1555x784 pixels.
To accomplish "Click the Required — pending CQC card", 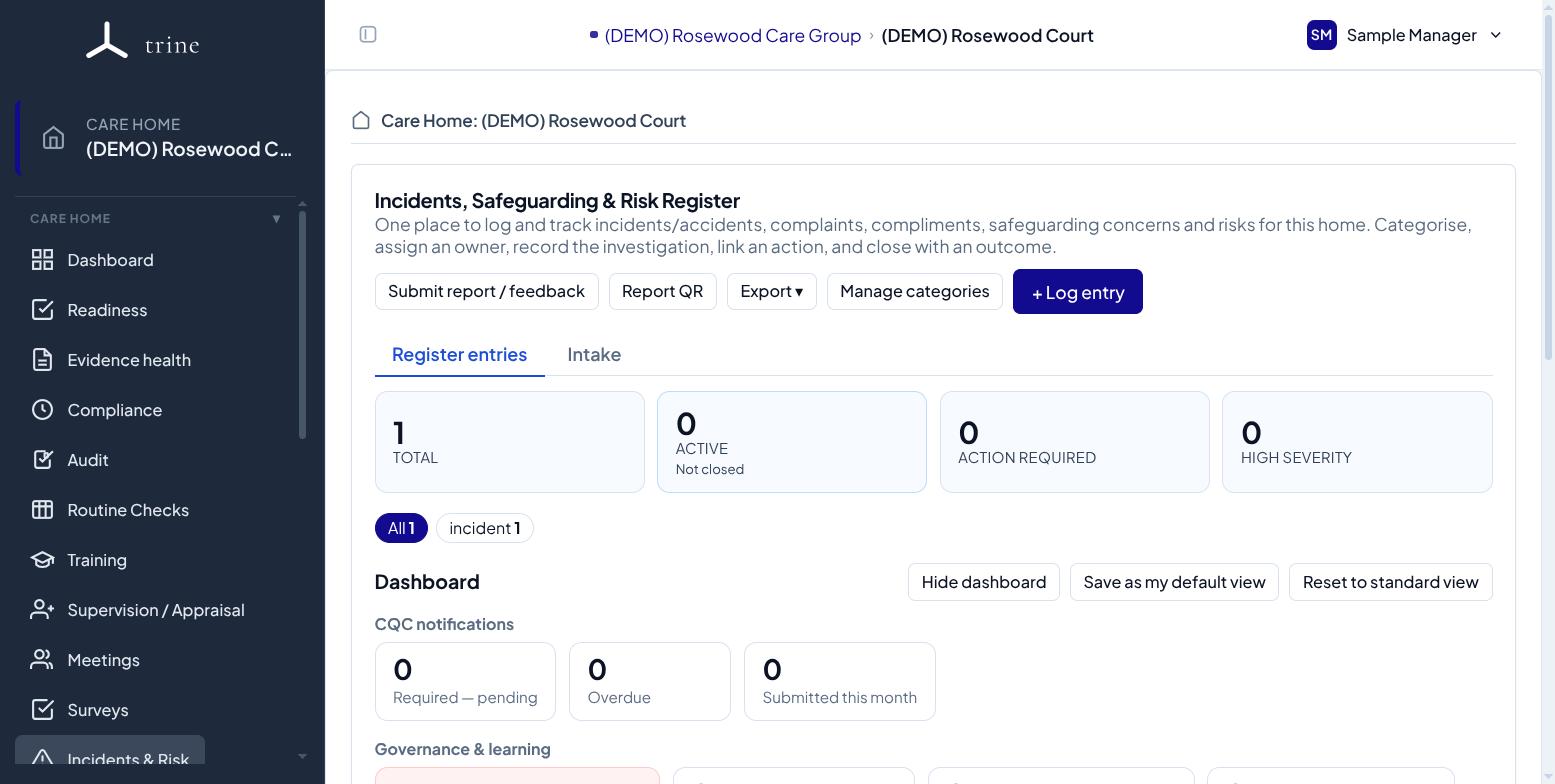I will point(465,681).
